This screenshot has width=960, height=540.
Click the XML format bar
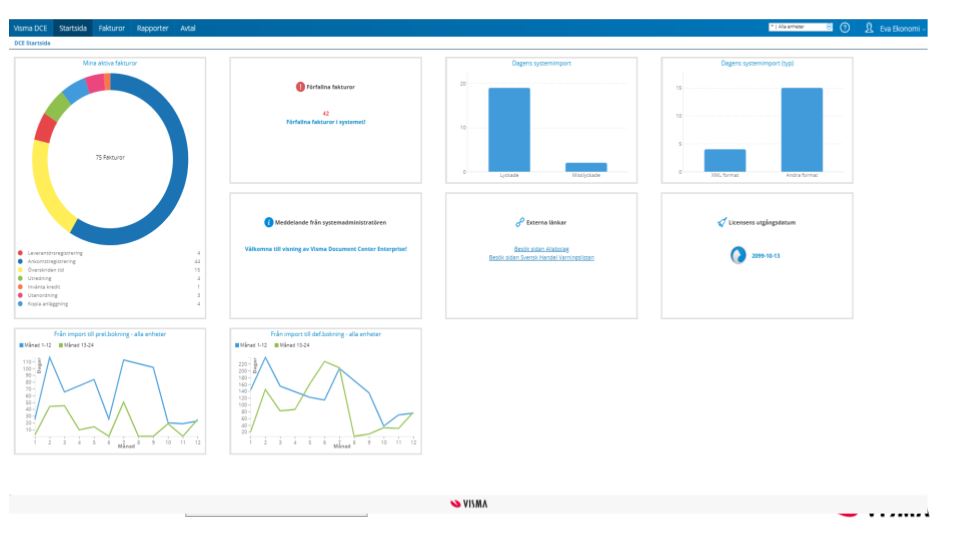tap(725, 160)
